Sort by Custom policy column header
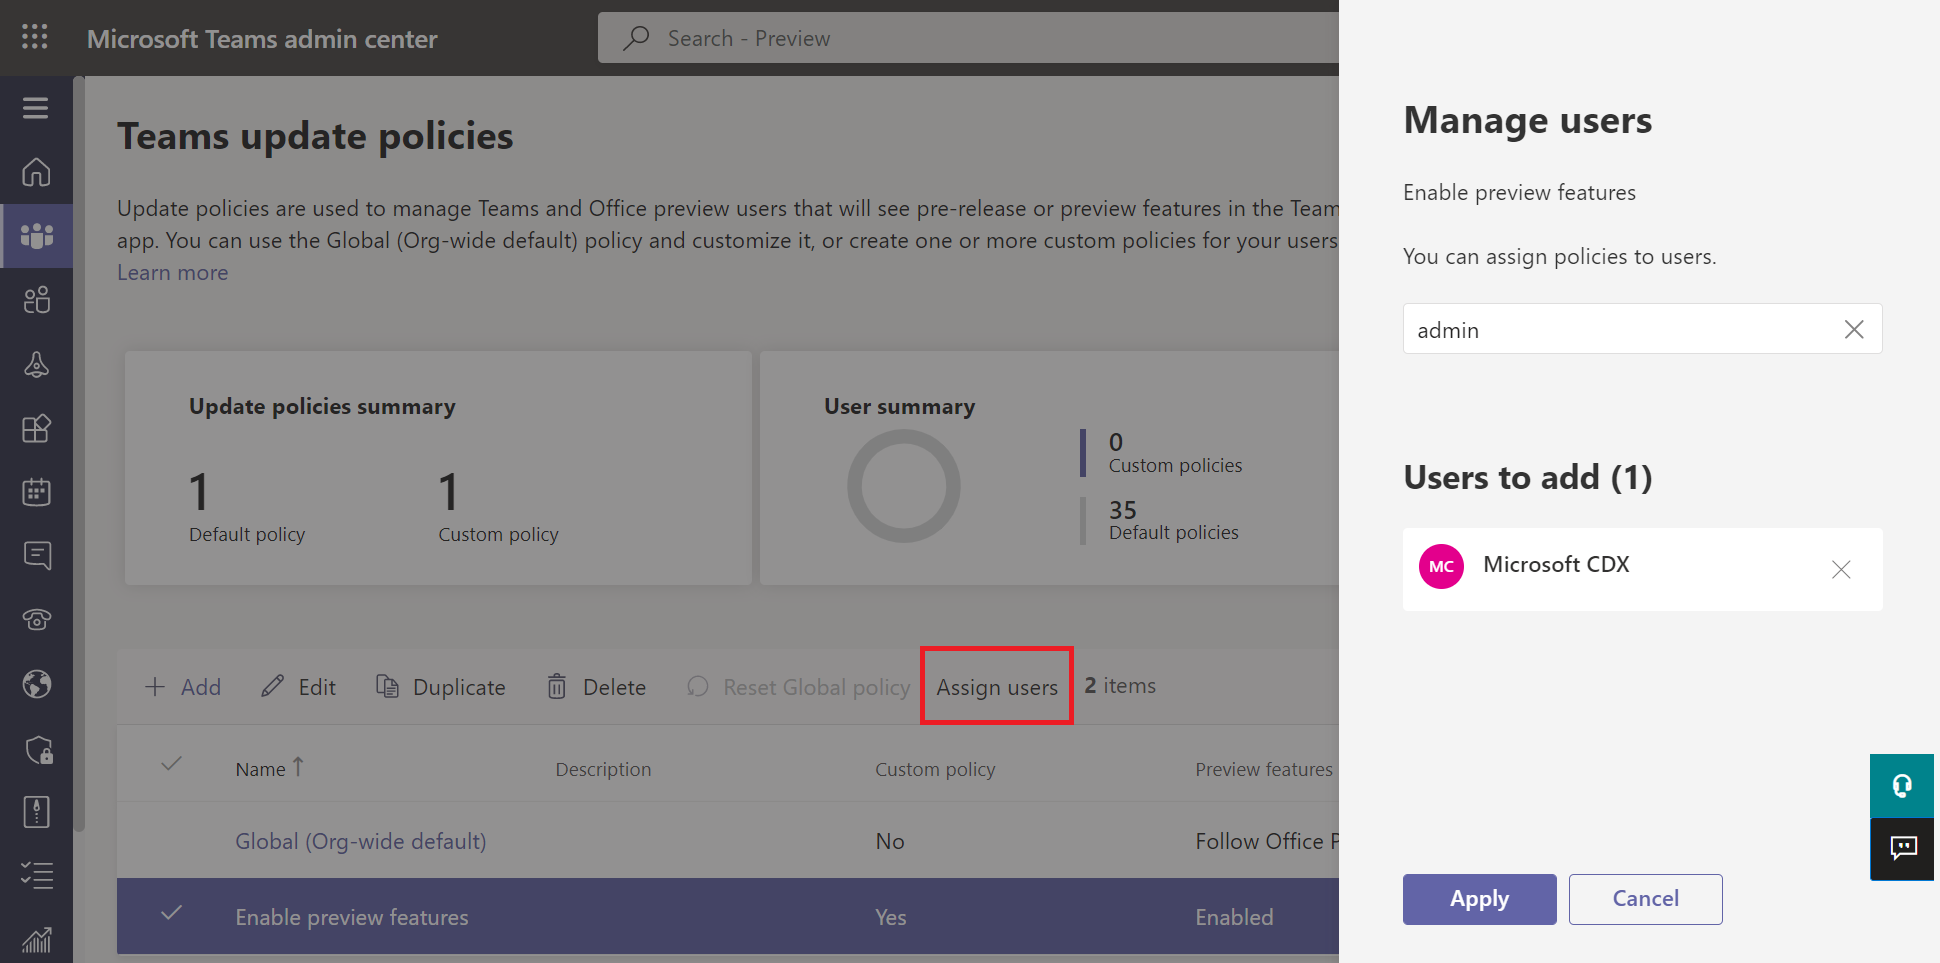This screenshot has height=963, width=1940. pos(935,769)
